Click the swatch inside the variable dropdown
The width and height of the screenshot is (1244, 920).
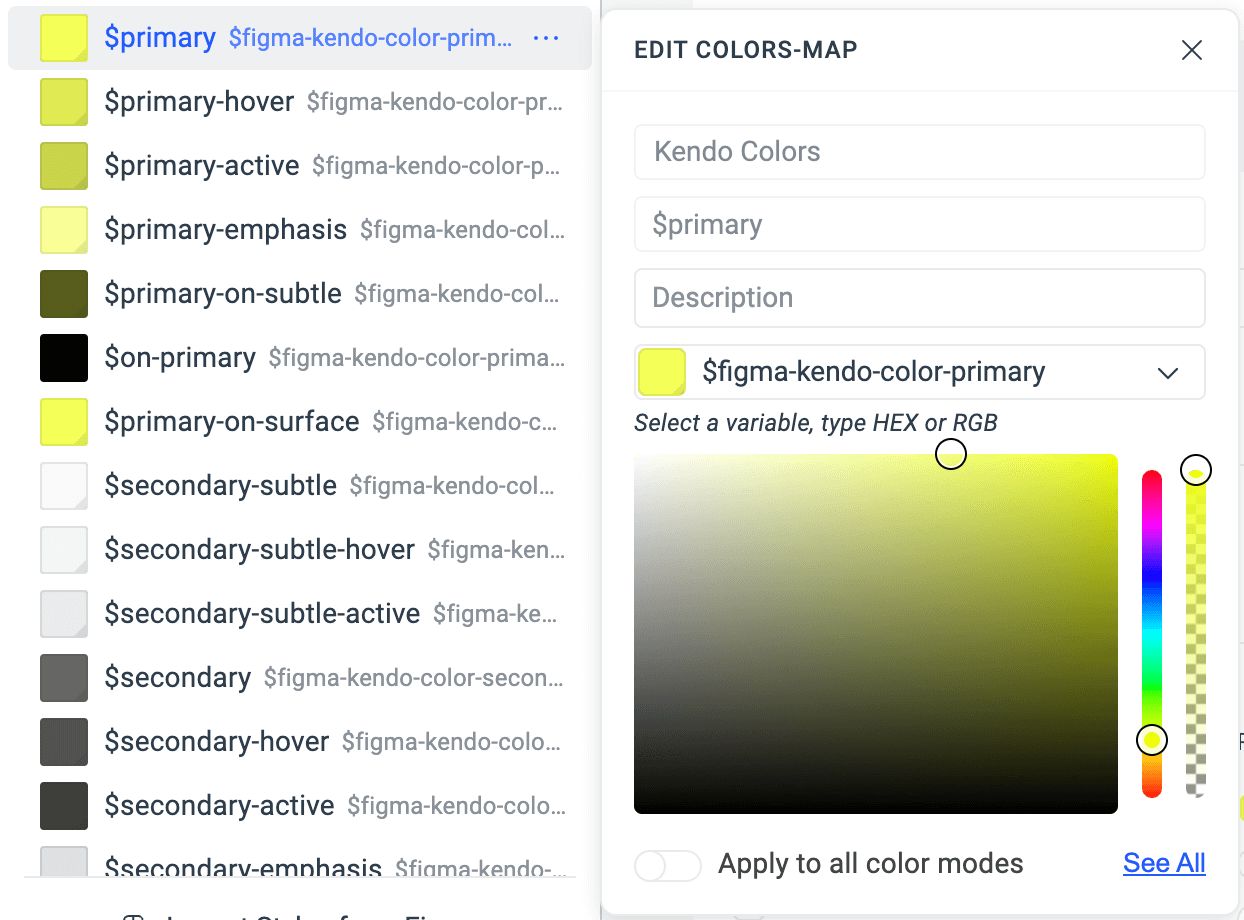click(662, 371)
